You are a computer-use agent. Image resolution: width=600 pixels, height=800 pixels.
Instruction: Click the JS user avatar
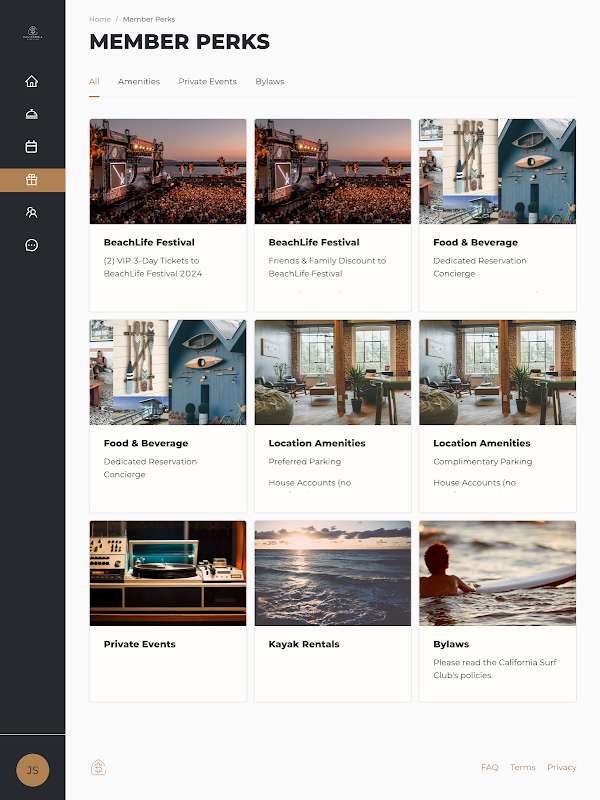(33, 770)
